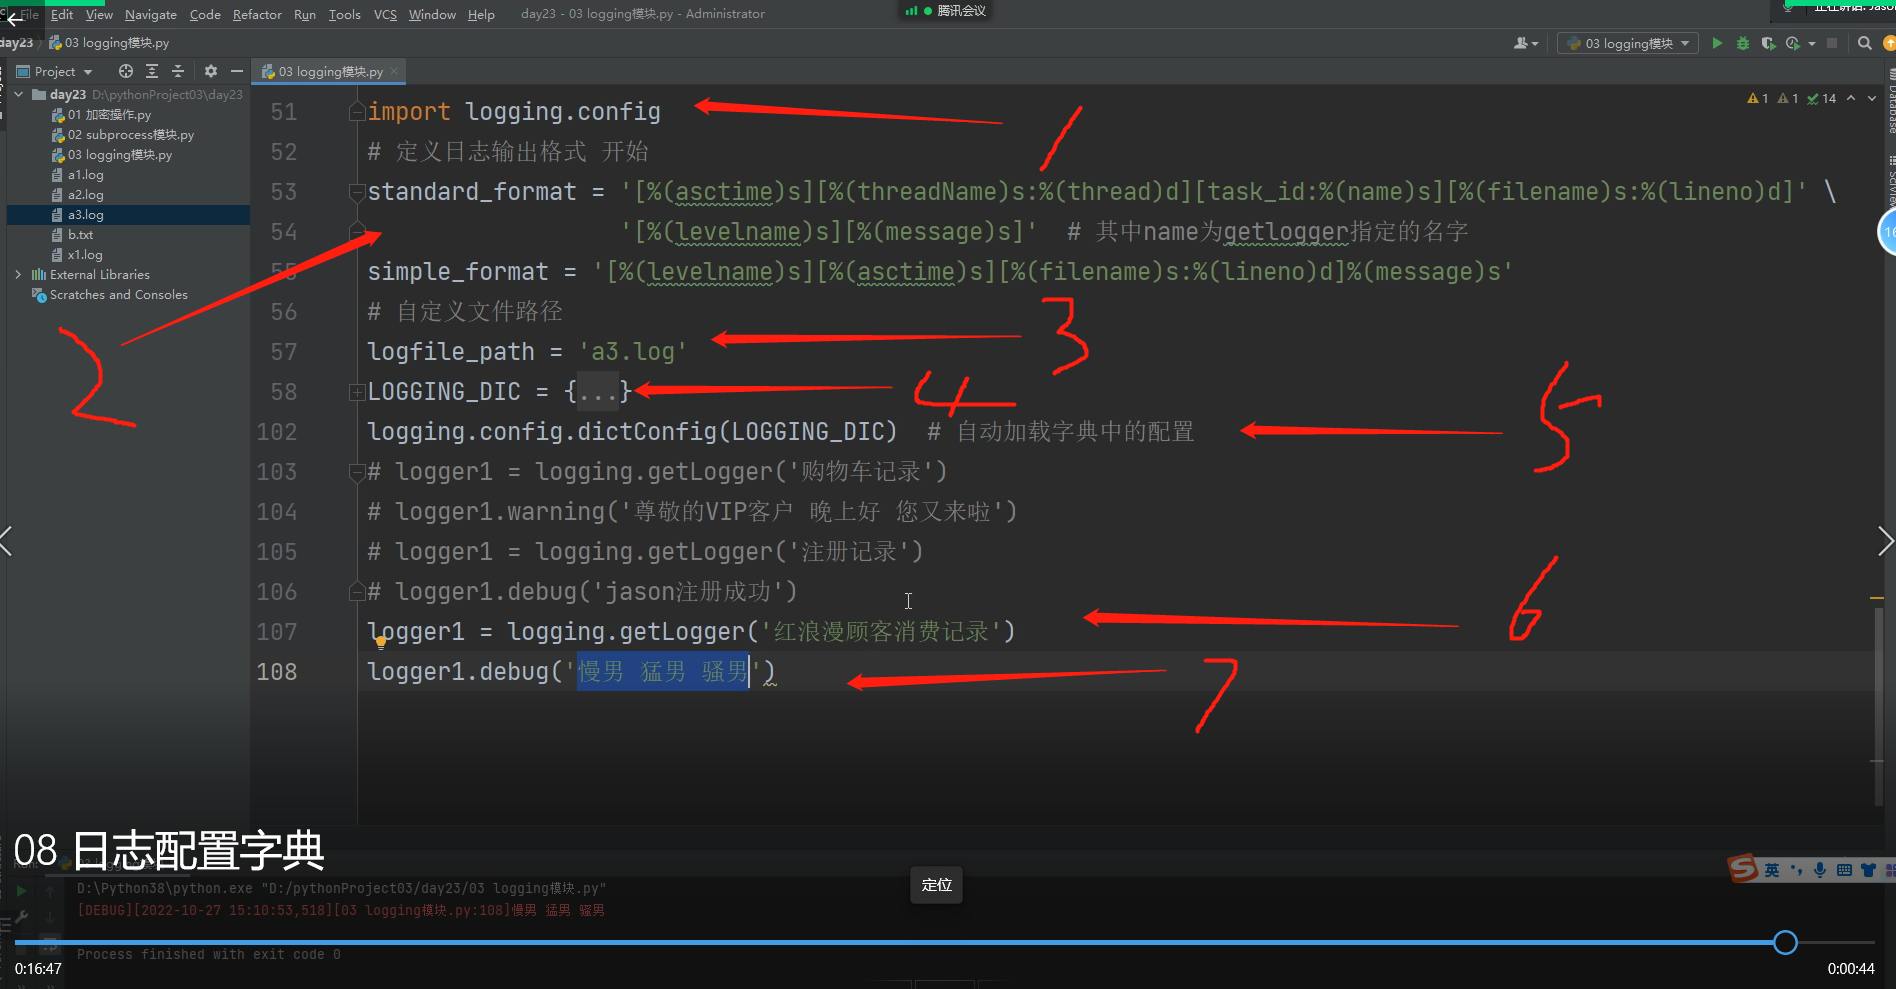The width and height of the screenshot is (1896, 989).
Task: Open the Refactor menu
Action: click(x=257, y=14)
